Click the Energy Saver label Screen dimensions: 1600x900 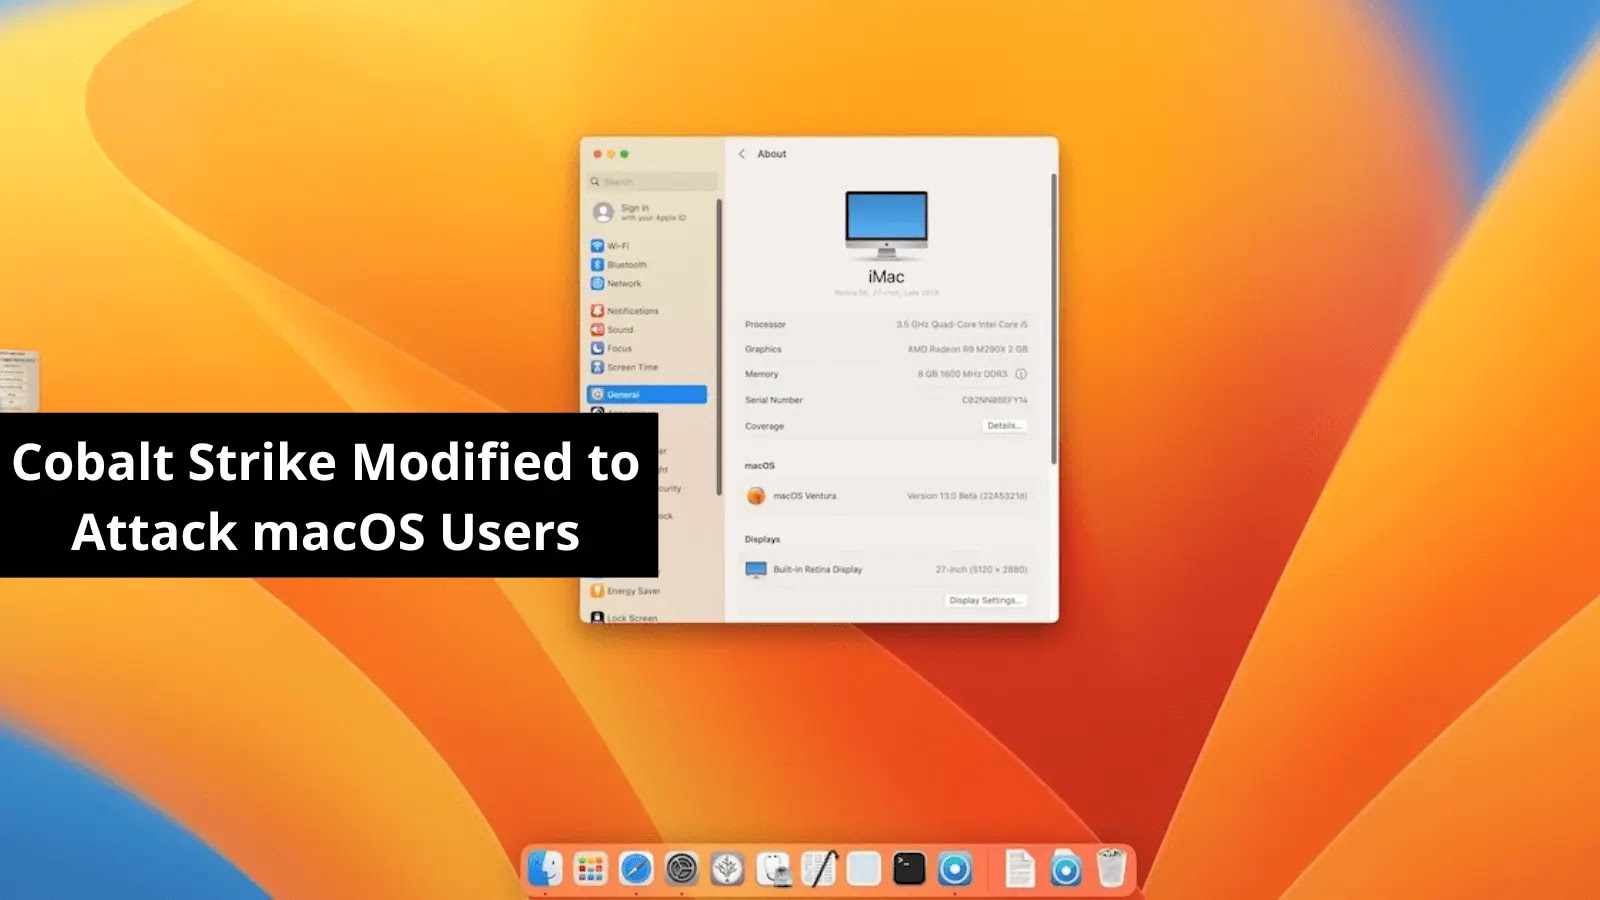click(634, 591)
